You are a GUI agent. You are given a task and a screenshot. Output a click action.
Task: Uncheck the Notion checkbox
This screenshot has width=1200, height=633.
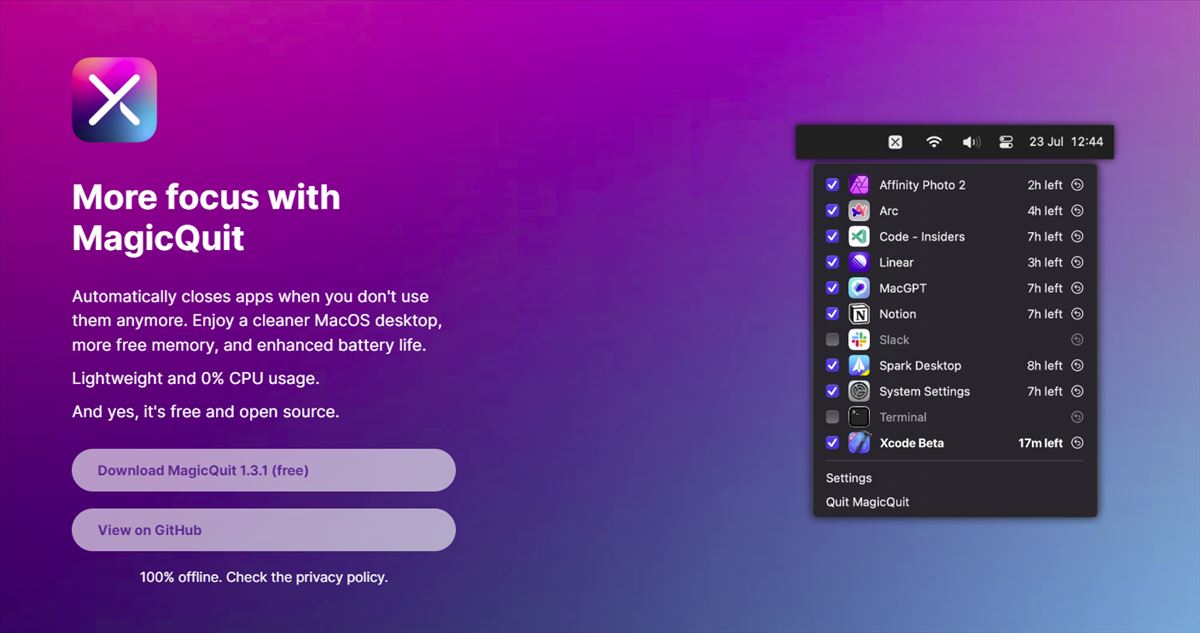tap(832, 314)
